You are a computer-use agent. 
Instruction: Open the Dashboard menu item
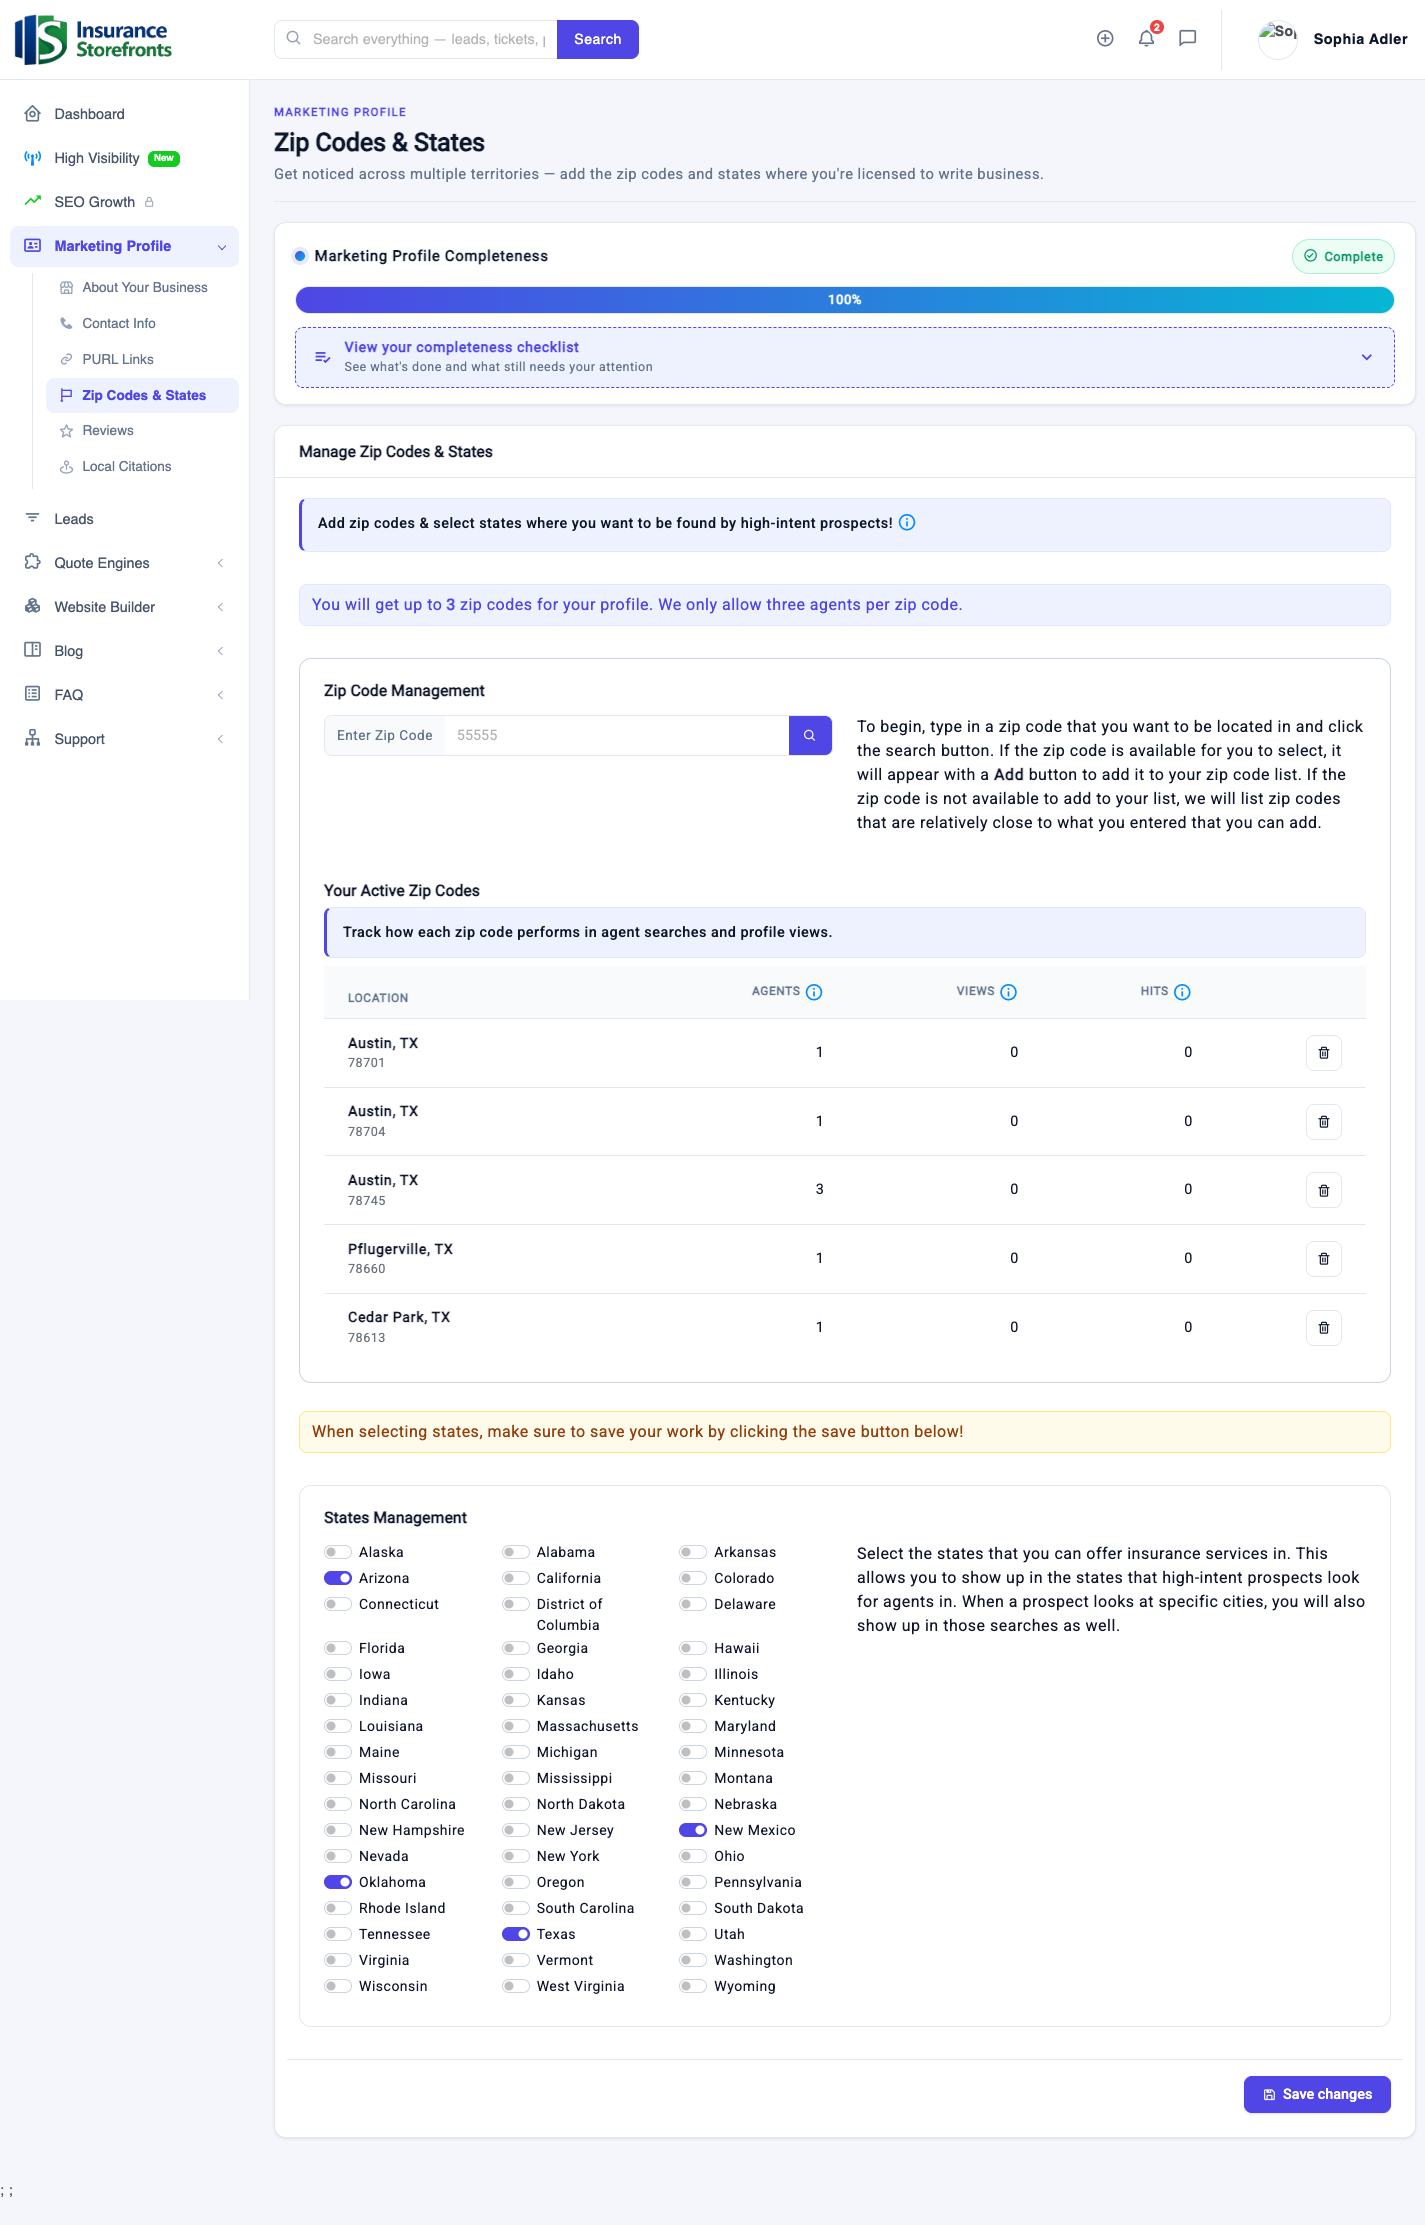click(x=125, y=114)
